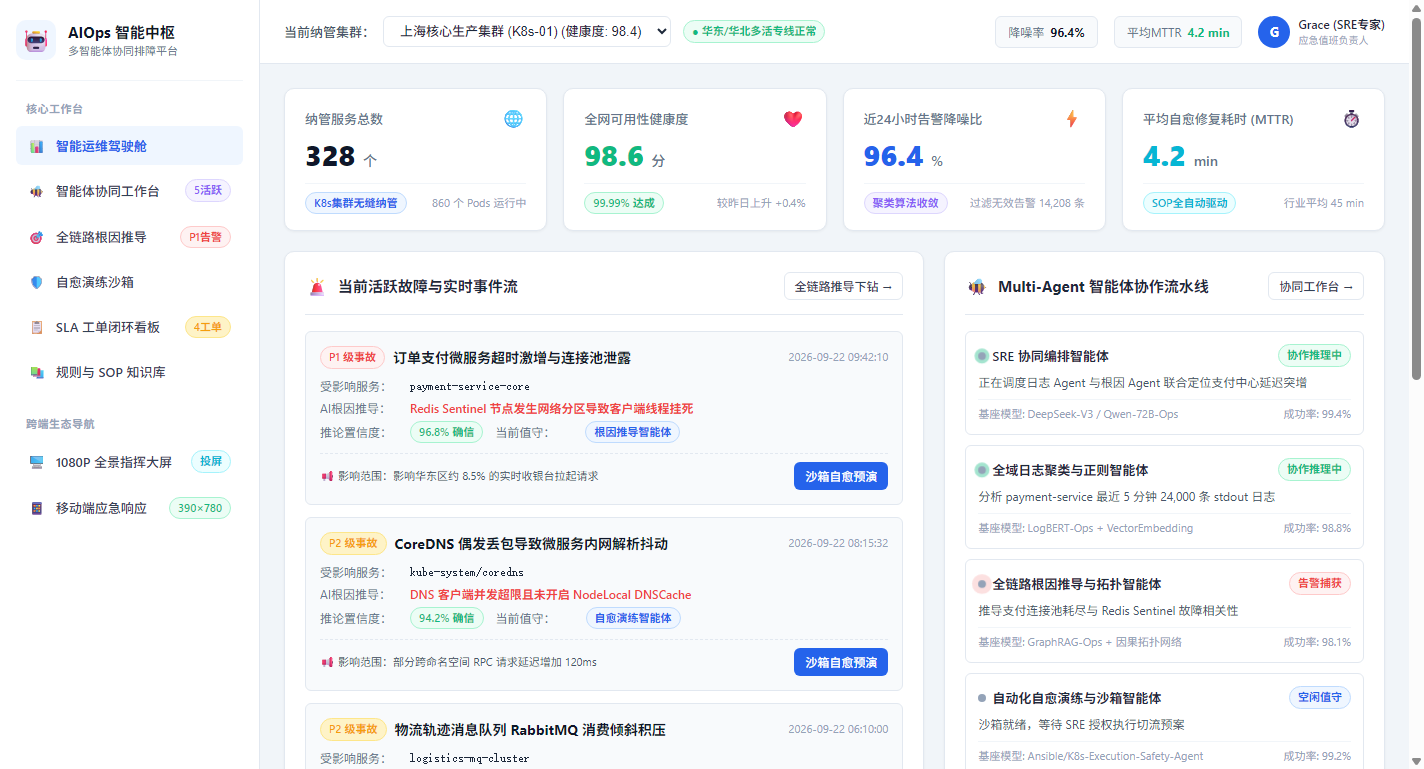Viewport: 1424px width, 769px height.
Task: Click the lightning icon on 告警降噪比 card
Action: [1072, 119]
